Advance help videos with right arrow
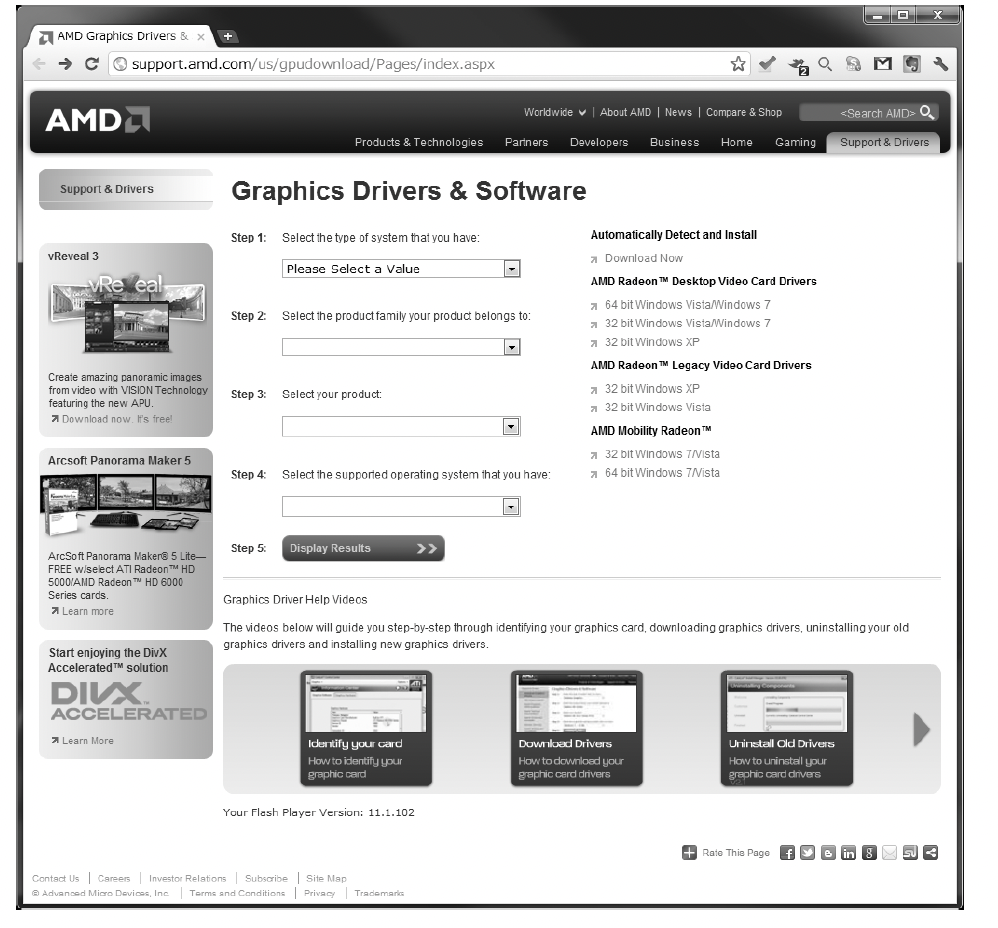This screenshot has height=928, width=998. click(x=922, y=729)
